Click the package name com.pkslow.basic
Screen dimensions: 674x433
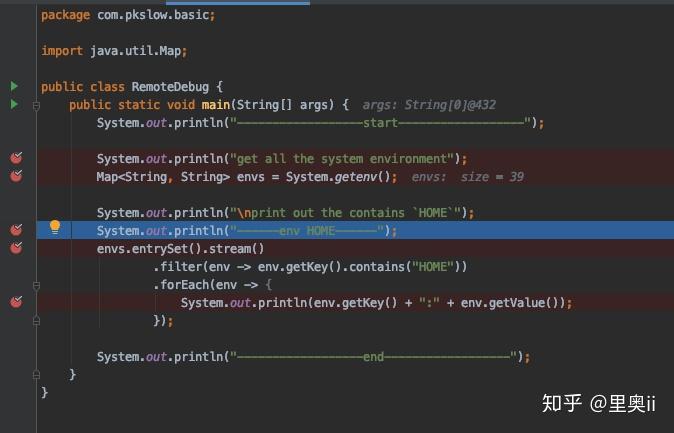coord(153,15)
